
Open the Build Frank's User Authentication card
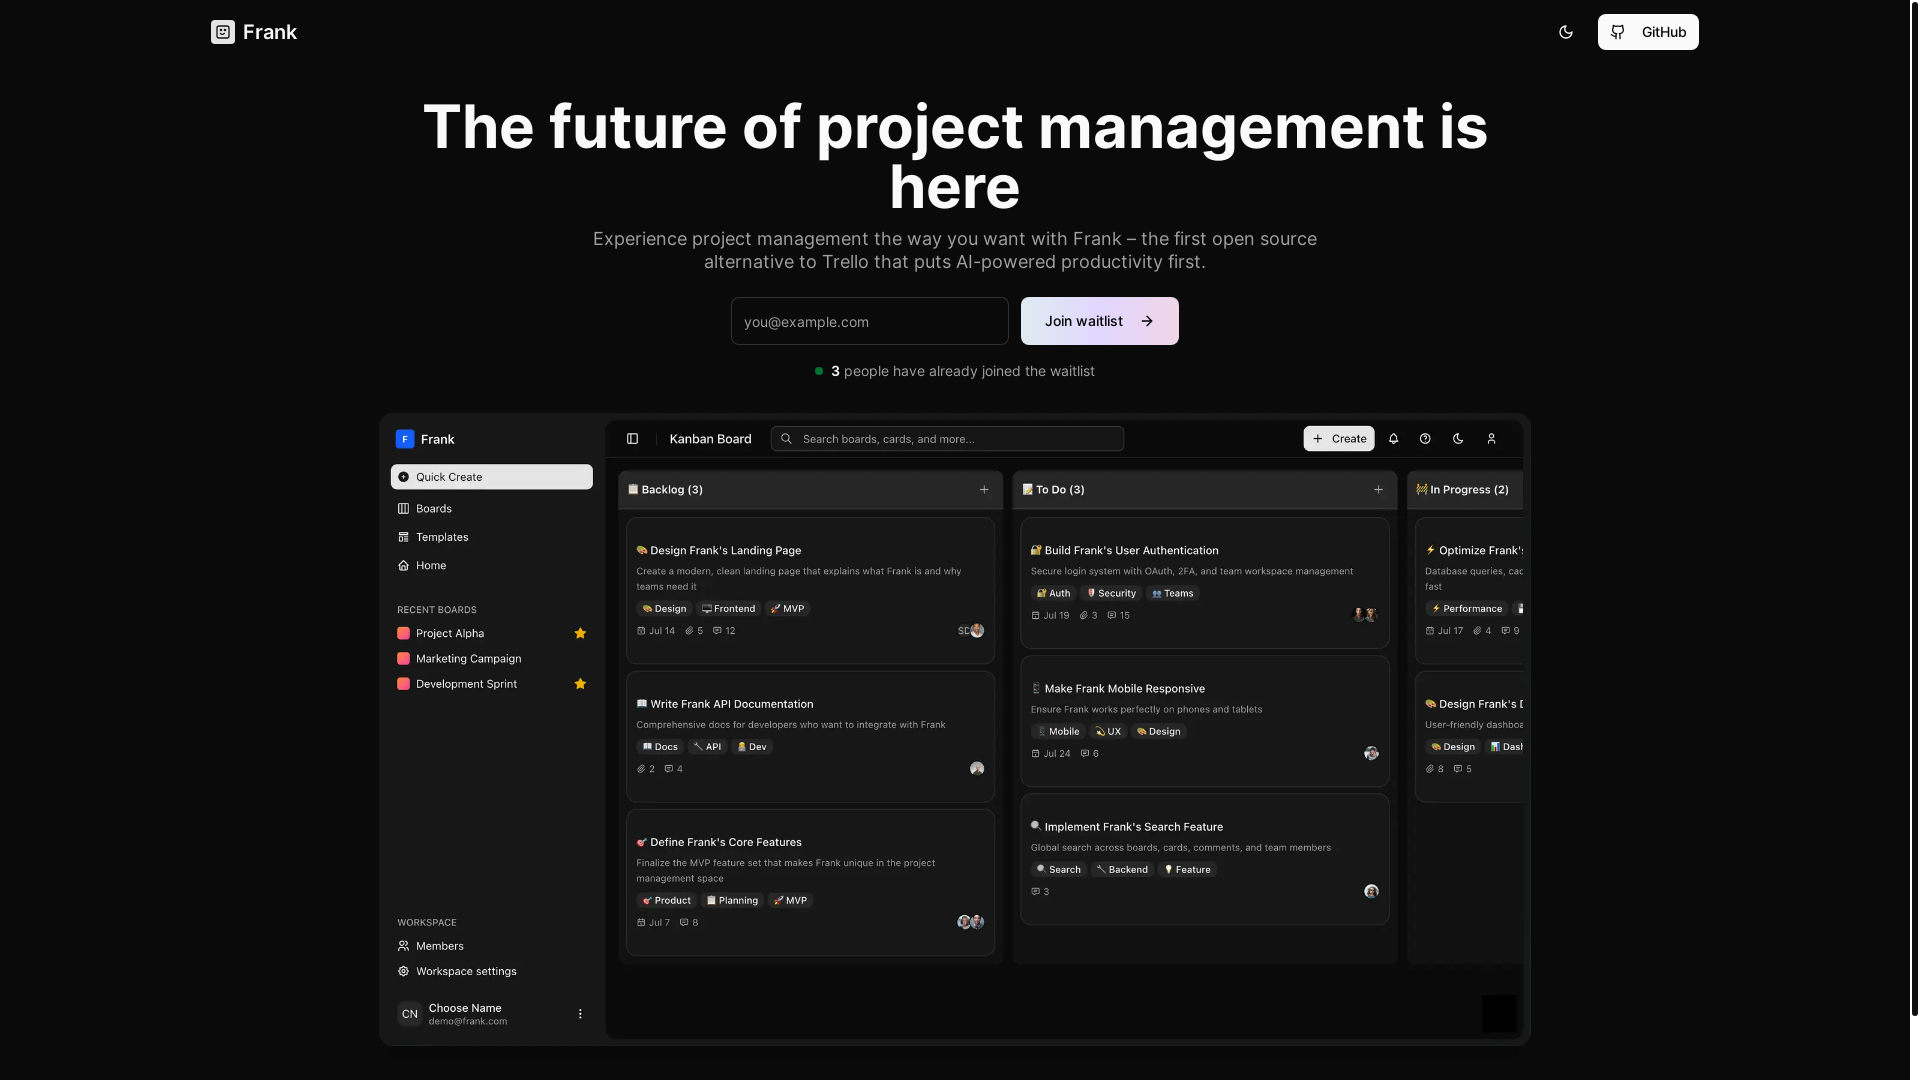click(x=1205, y=582)
